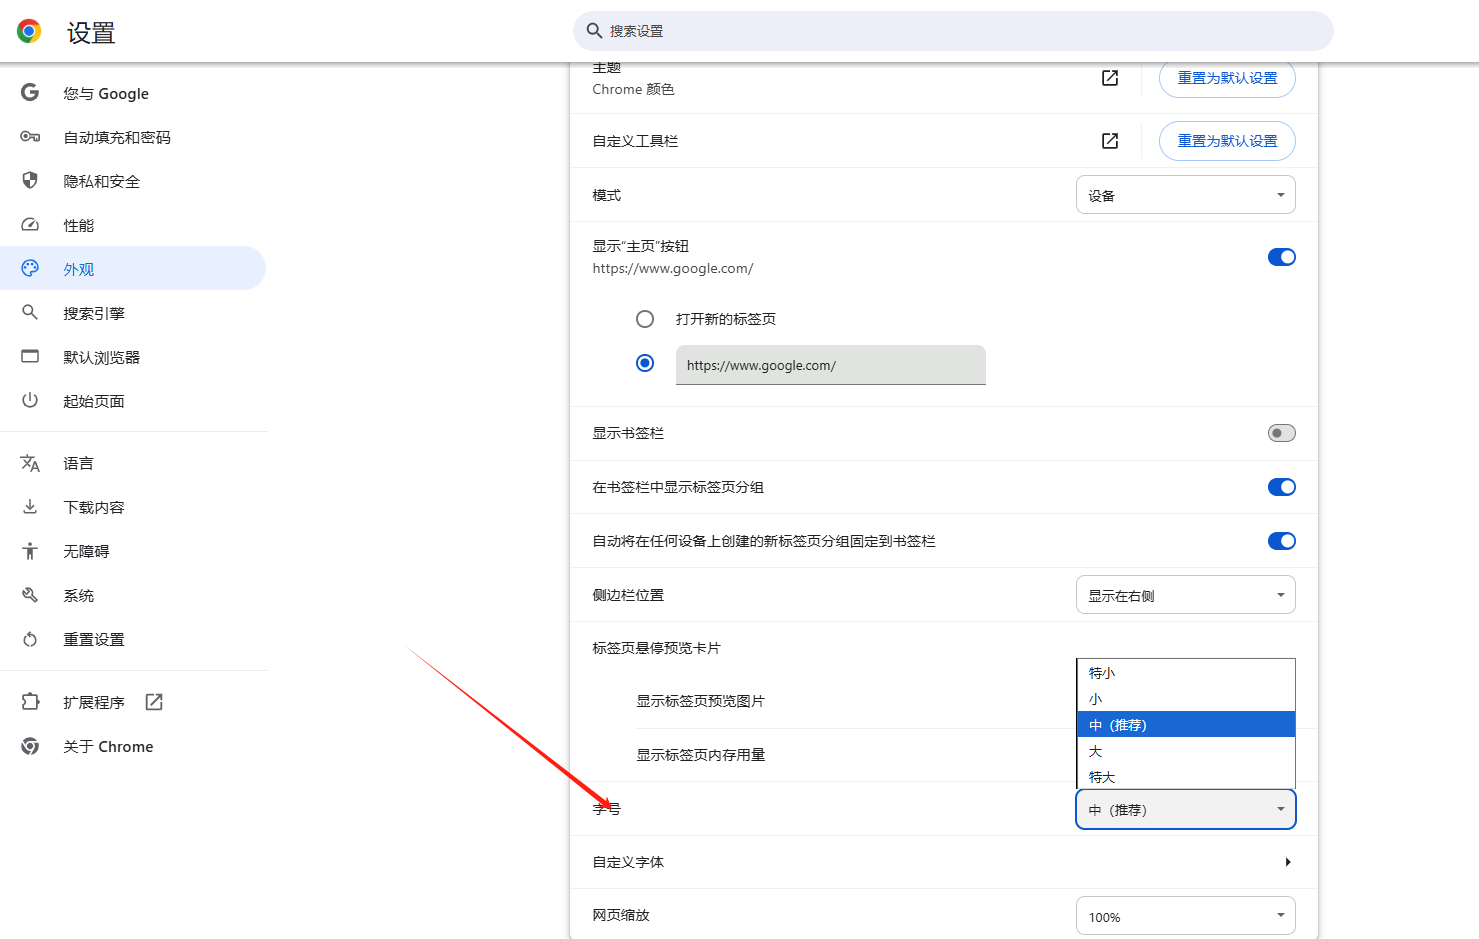Click the 显示标签页预览图片 row
This screenshot has width=1479, height=939.
[x=855, y=701]
